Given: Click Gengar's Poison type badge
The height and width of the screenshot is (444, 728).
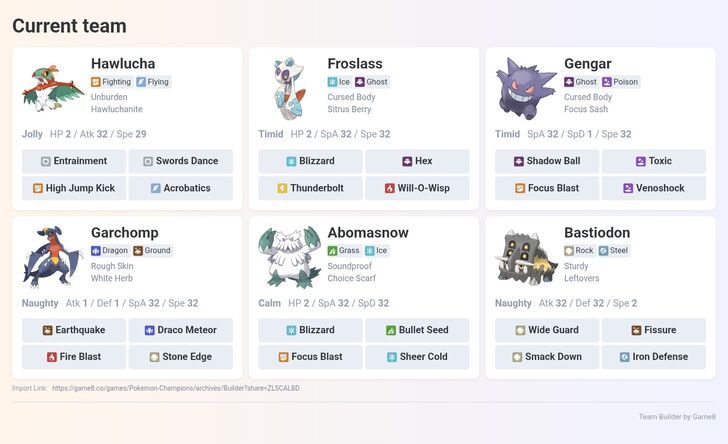Looking at the screenshot, I should [620, 82].
